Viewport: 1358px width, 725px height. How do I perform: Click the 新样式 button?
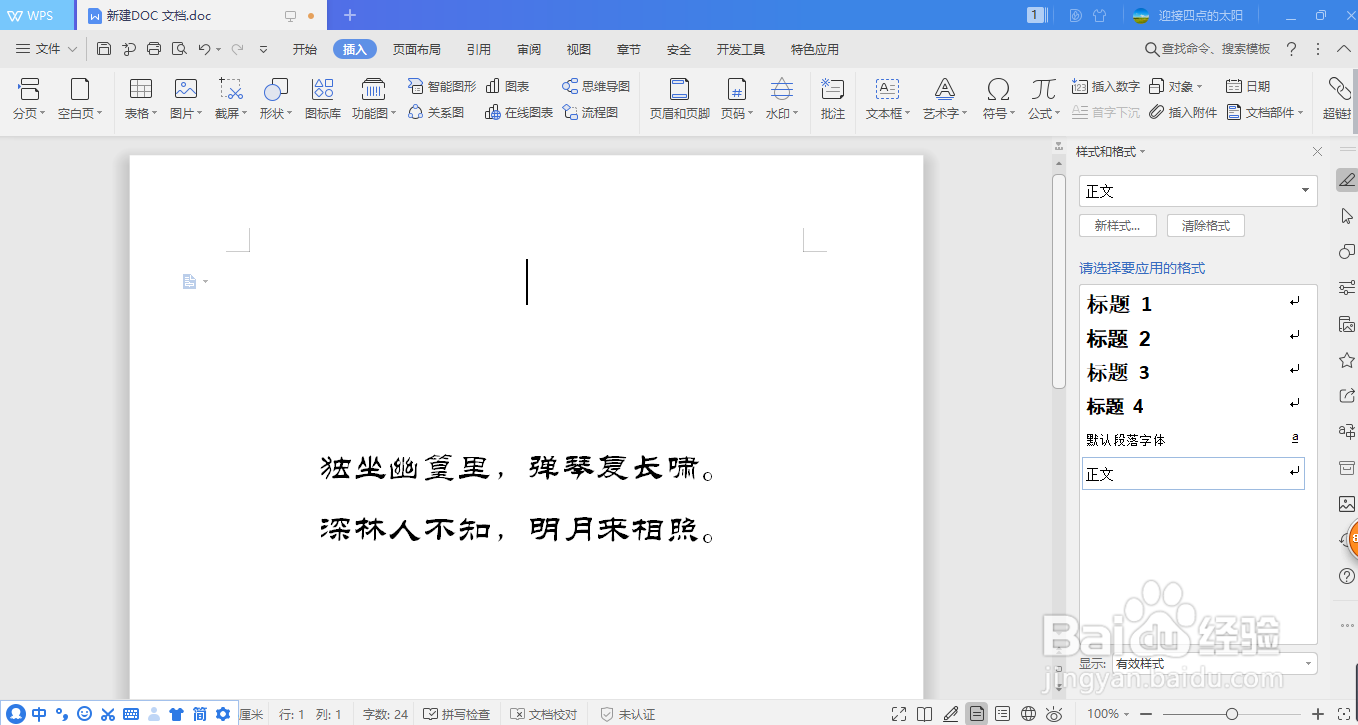pos(1117,225)
